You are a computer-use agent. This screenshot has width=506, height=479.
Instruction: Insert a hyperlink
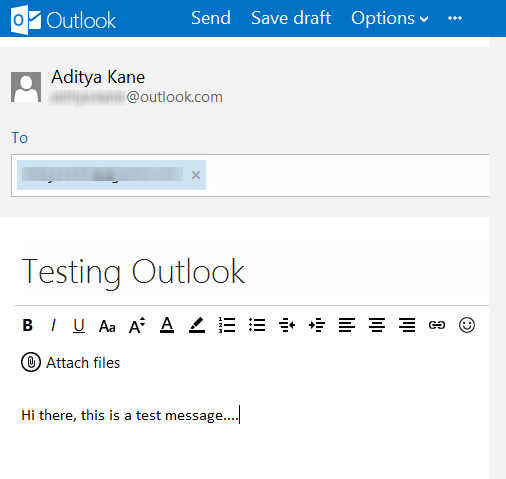437,325
